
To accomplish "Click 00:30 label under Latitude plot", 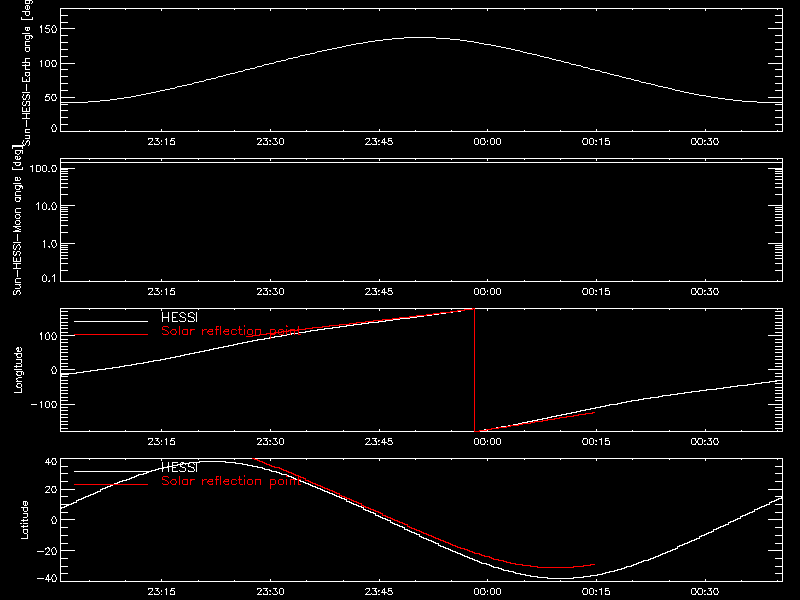I will coord(705,592).
